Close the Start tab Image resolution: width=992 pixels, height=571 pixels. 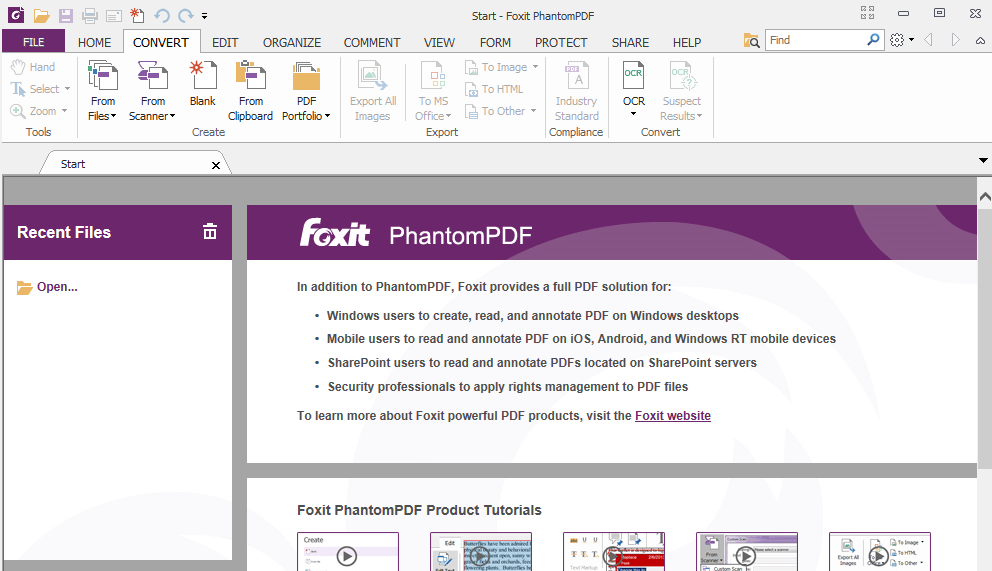pyautogui.click(x=216, y=165)
